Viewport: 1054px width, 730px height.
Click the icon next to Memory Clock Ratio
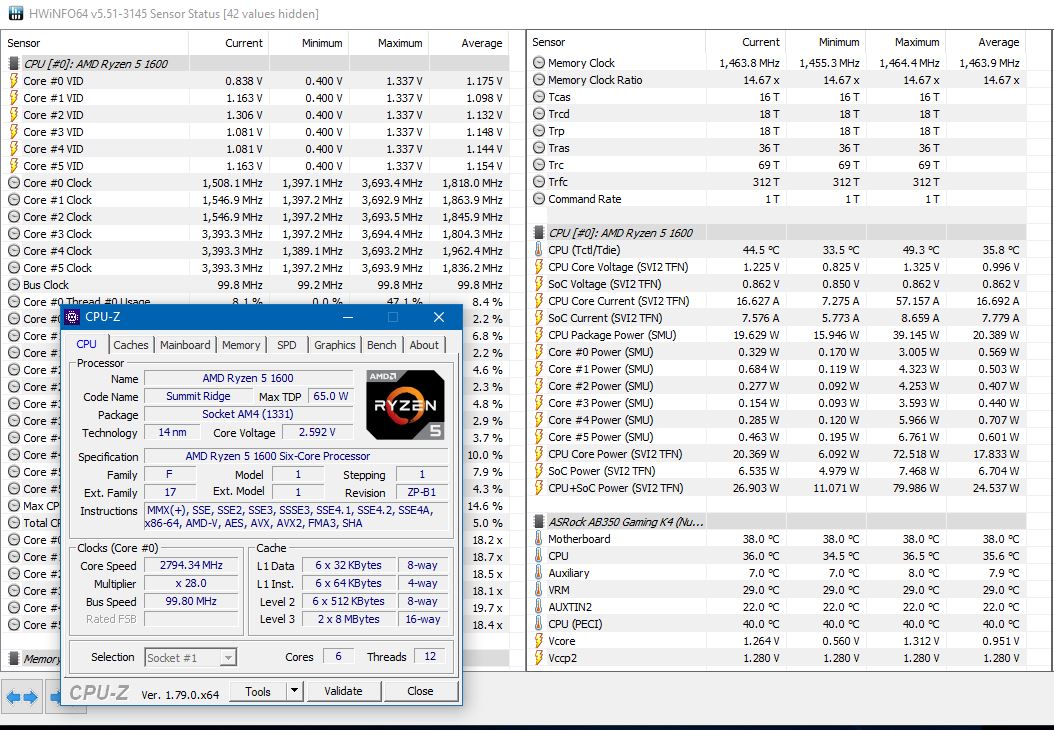538,79
